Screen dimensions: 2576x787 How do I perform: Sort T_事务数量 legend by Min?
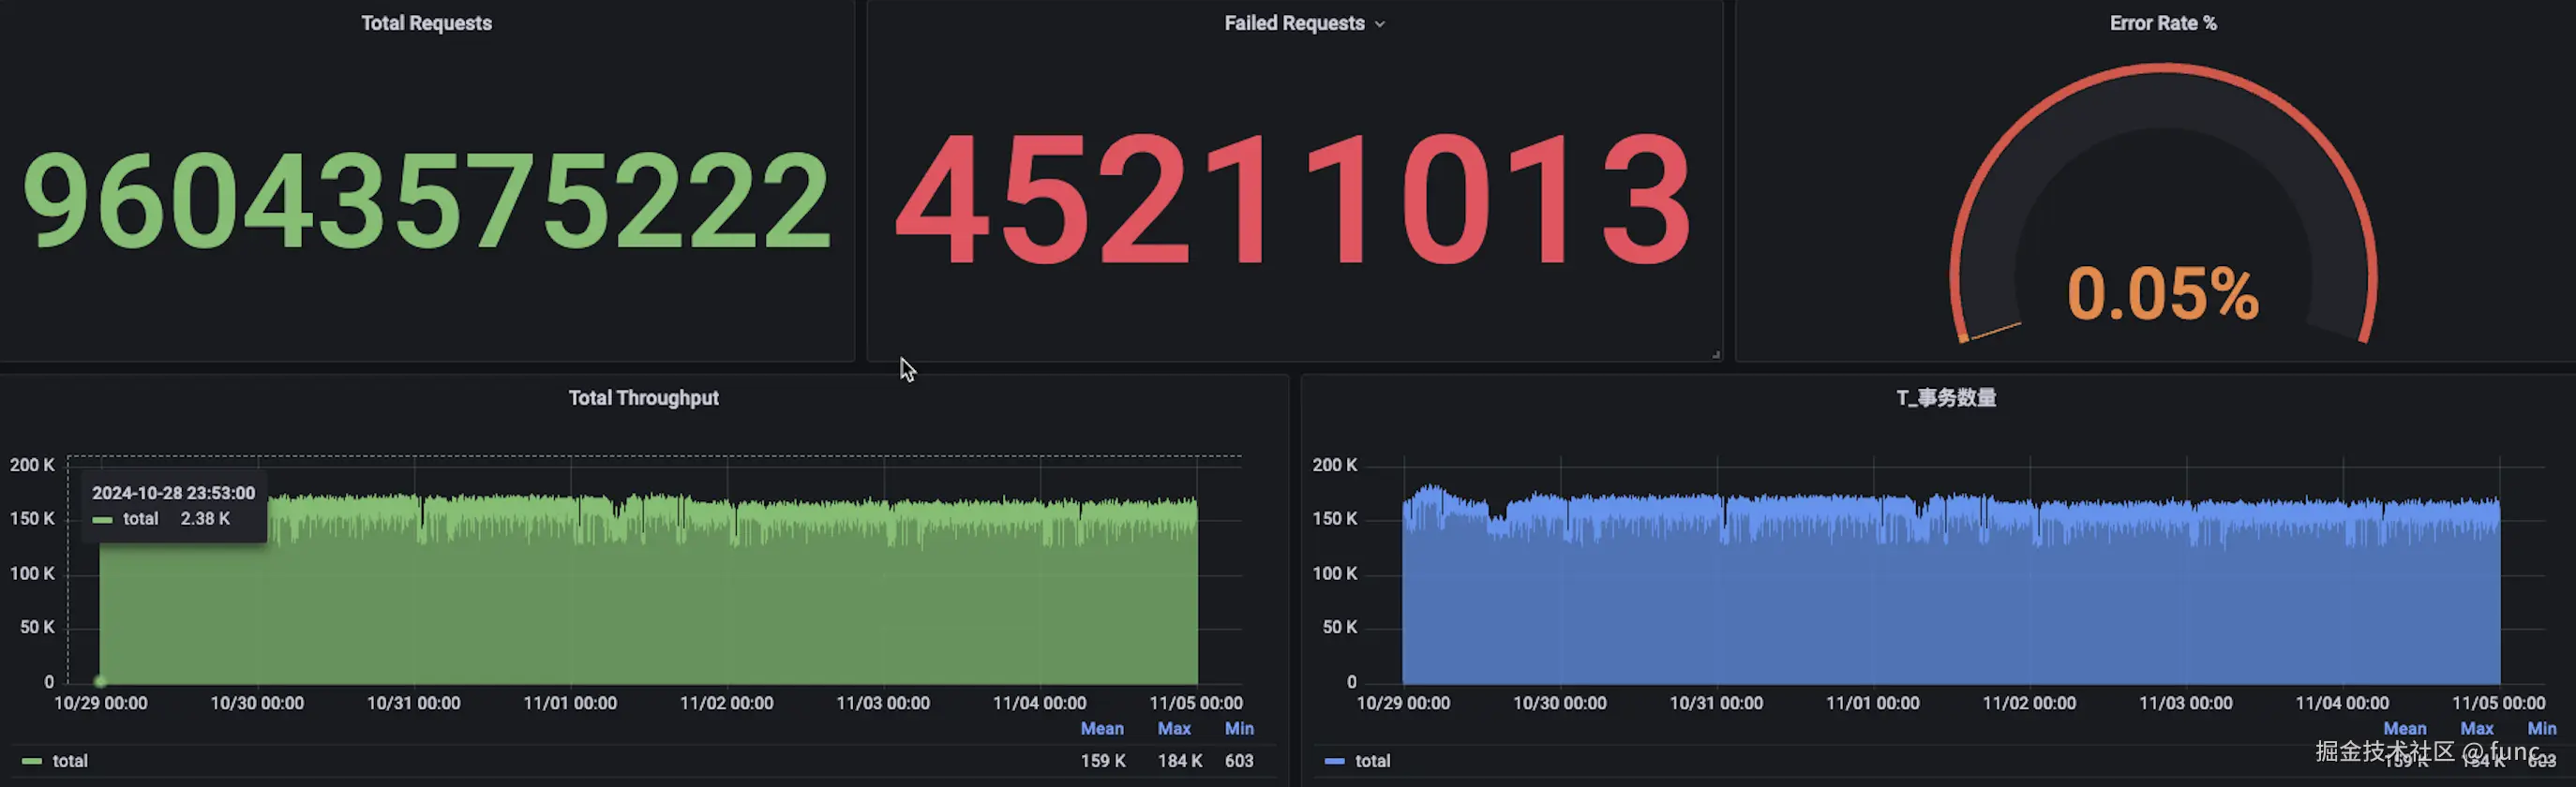(2542, 729)
